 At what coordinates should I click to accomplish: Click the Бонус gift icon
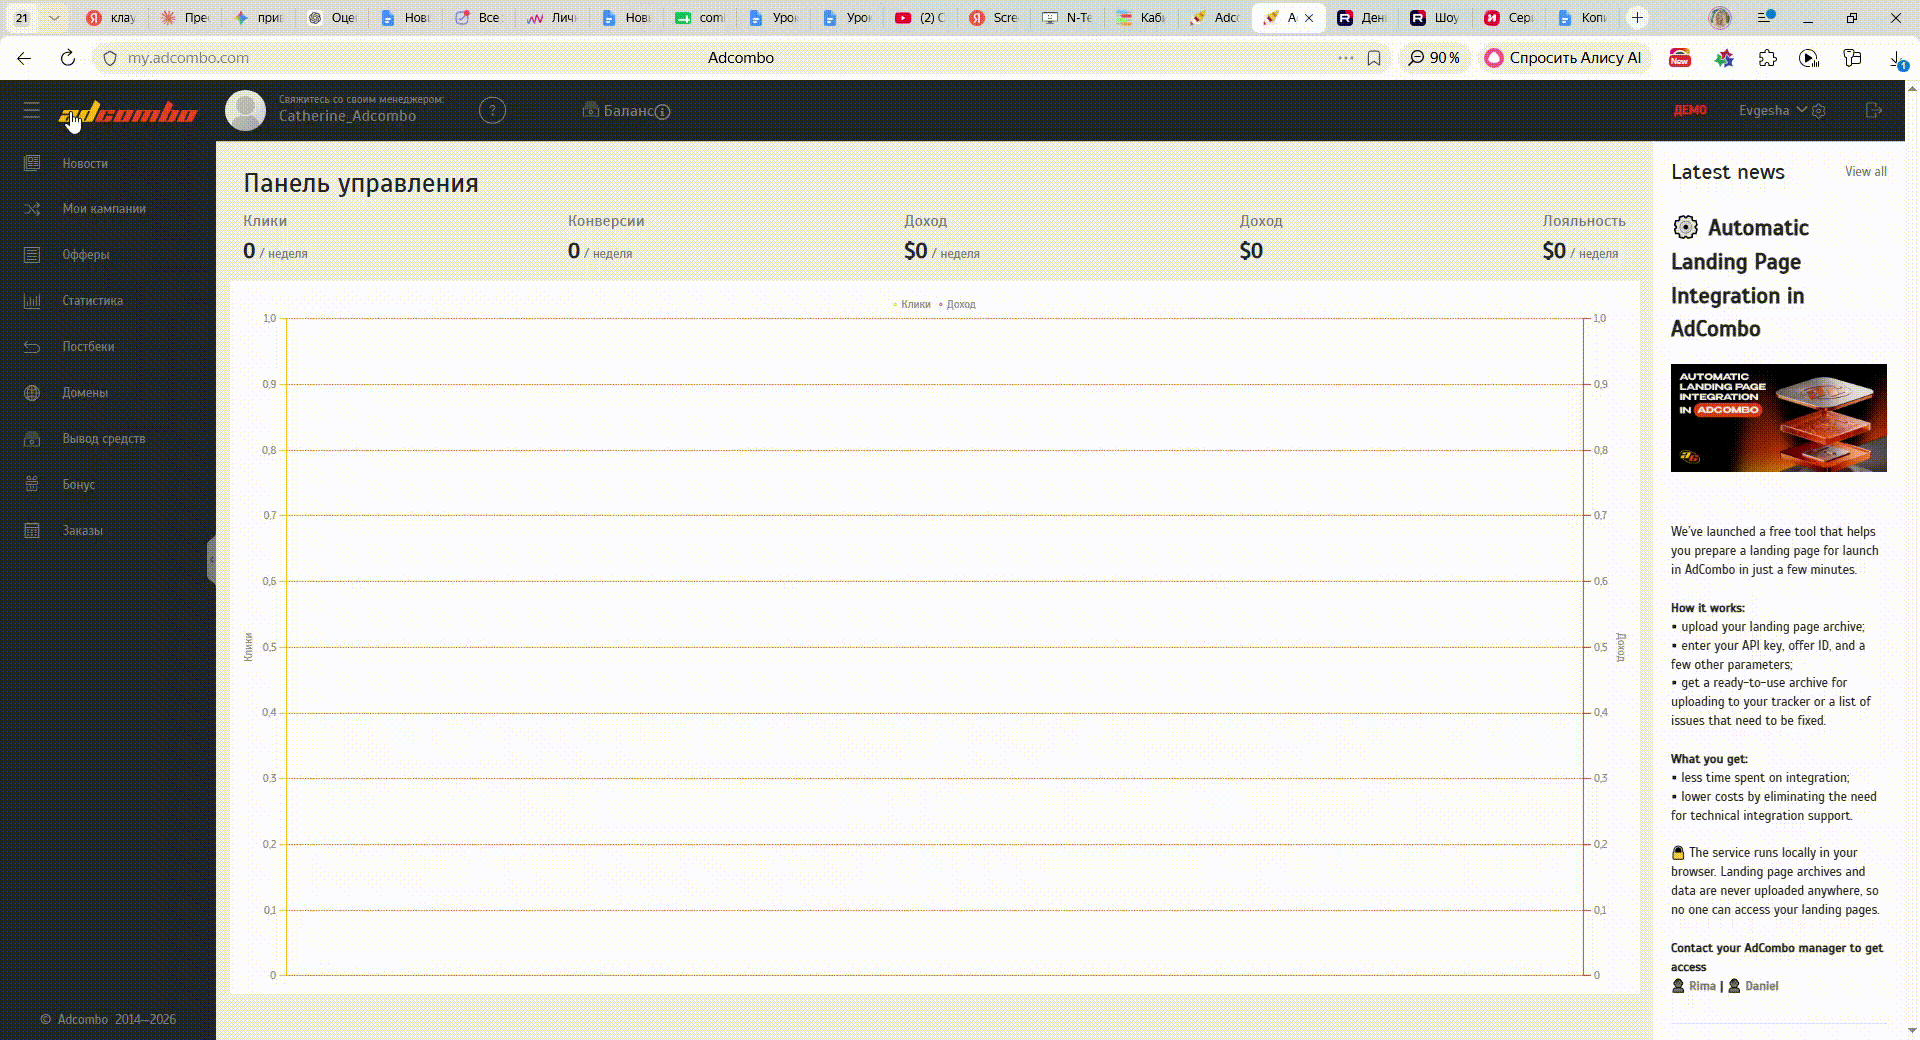pyautogui.click(x=32, y=484)
